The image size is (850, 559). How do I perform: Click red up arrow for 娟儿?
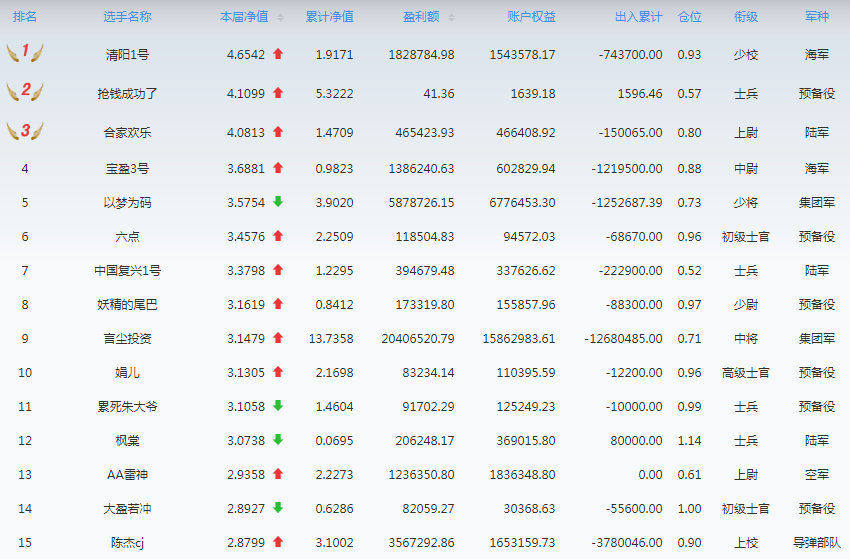[x=278, y=372]
